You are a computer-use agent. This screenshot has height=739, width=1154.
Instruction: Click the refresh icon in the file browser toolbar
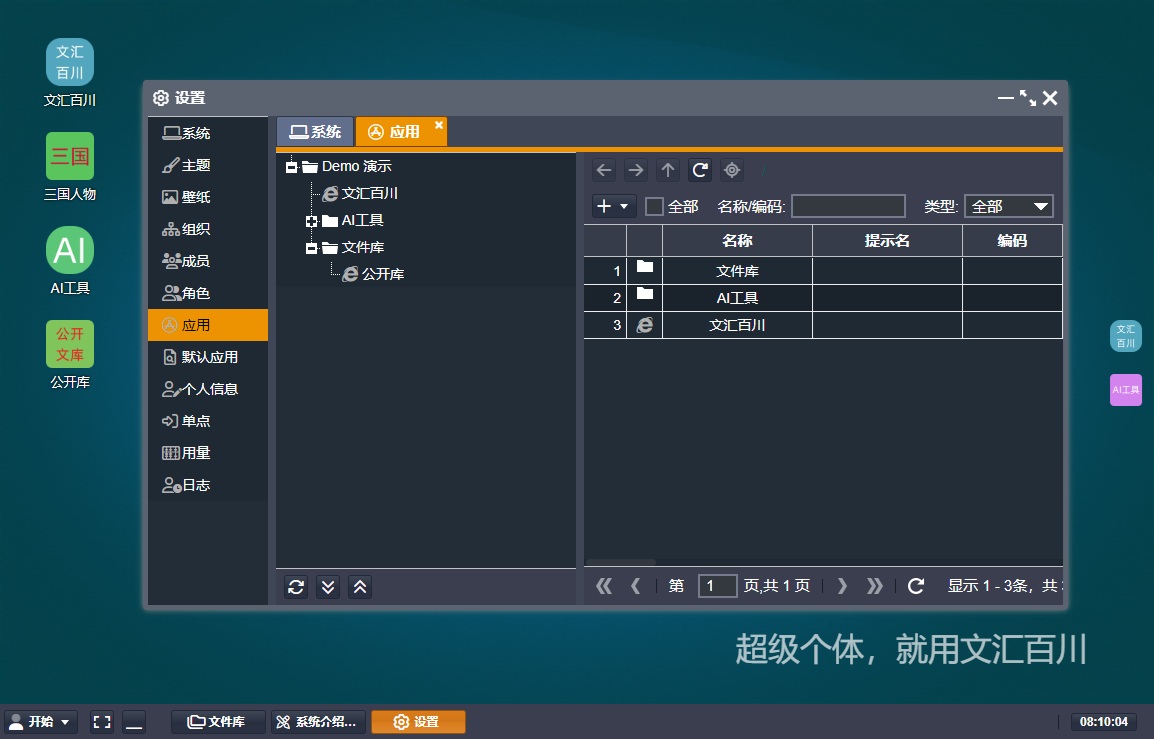(700, 170)
